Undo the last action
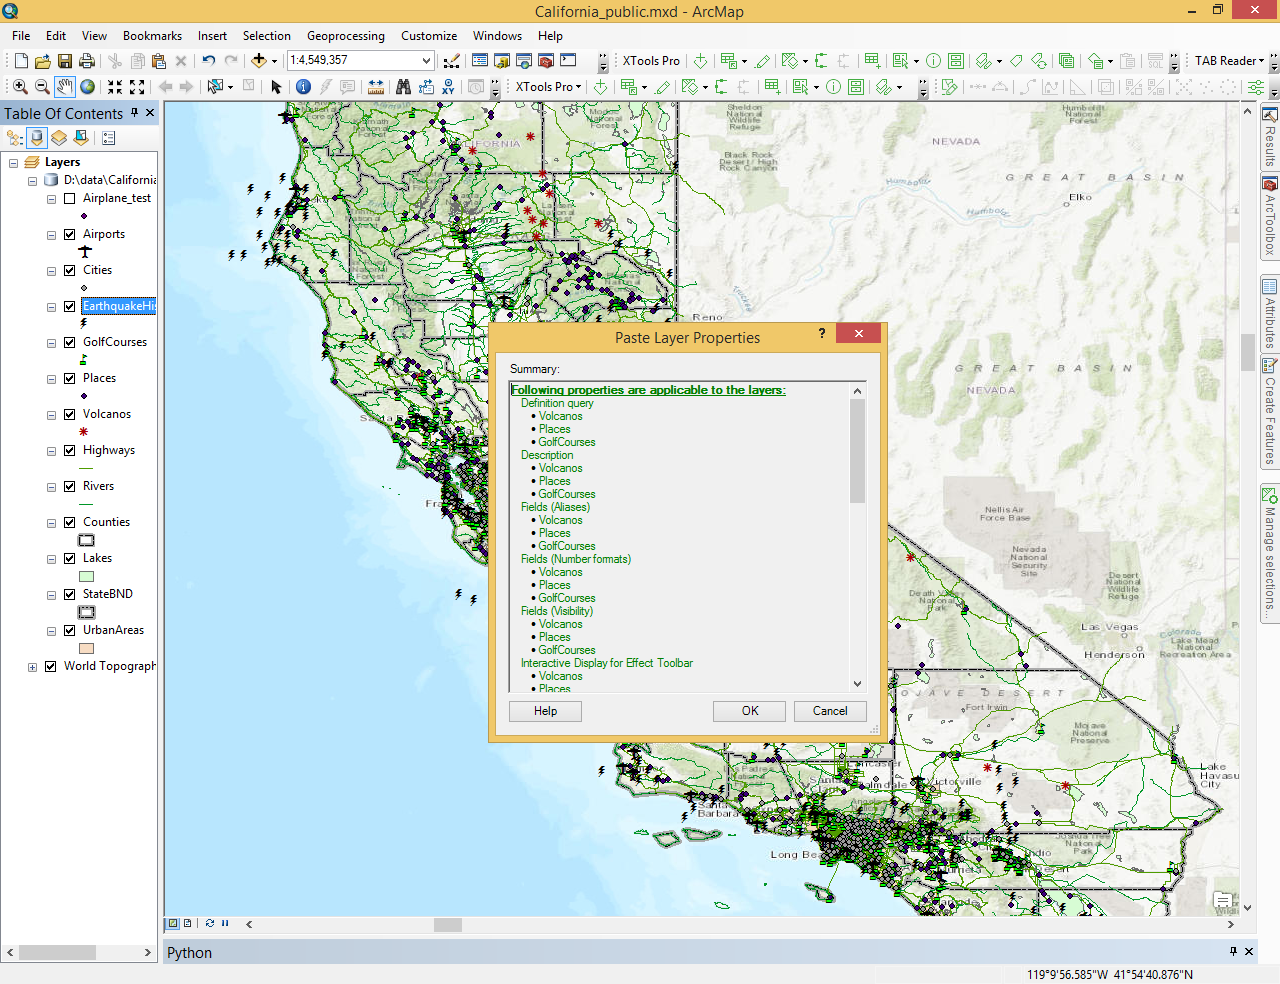 pyautogui.click(x=208, y=61)
